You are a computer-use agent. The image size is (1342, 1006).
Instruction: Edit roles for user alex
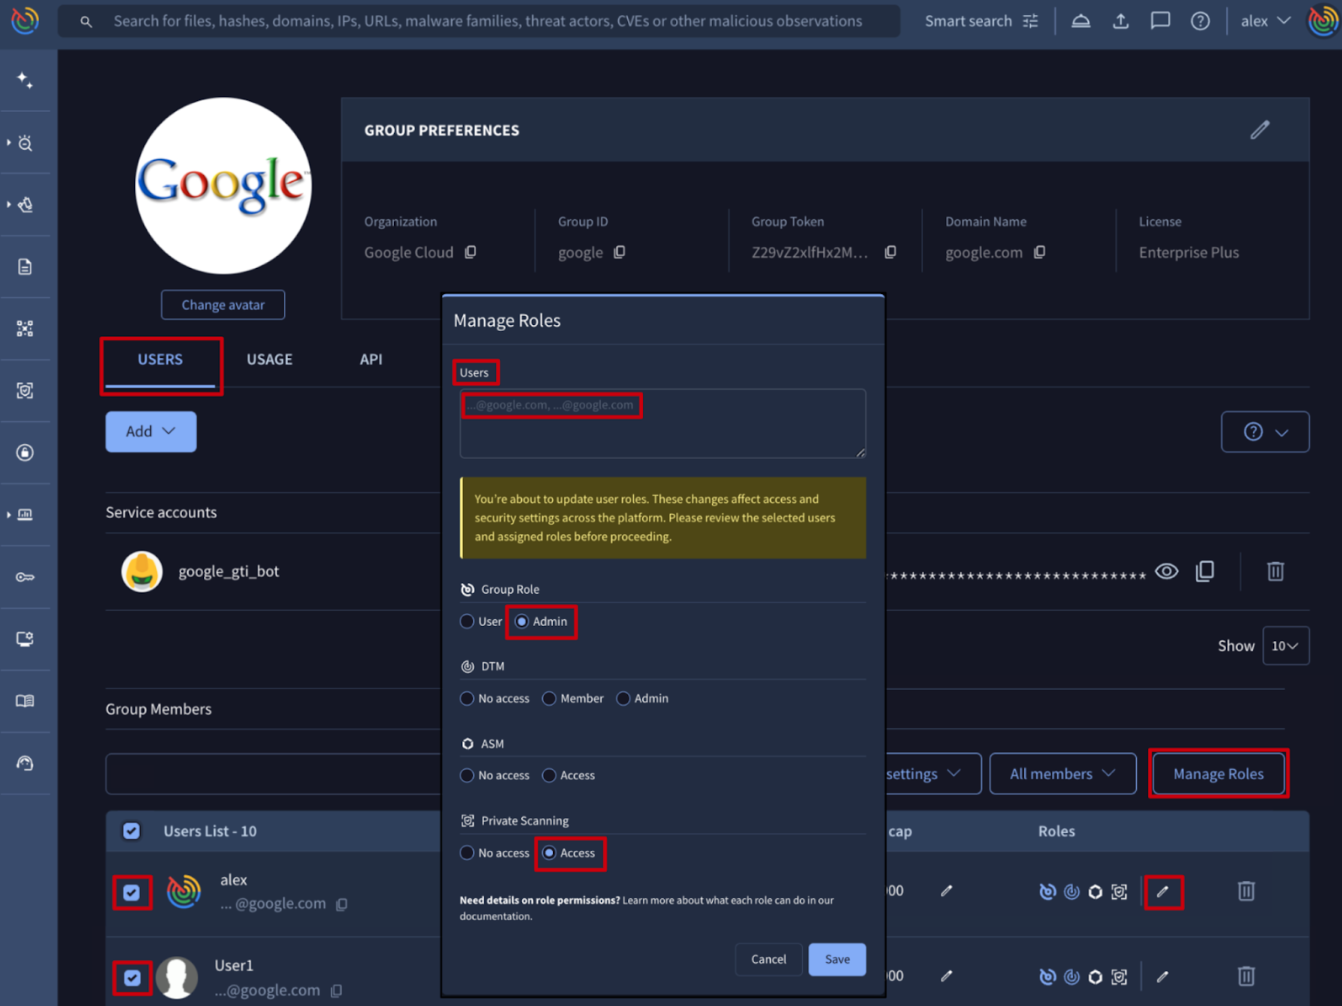pos(1162,891)
